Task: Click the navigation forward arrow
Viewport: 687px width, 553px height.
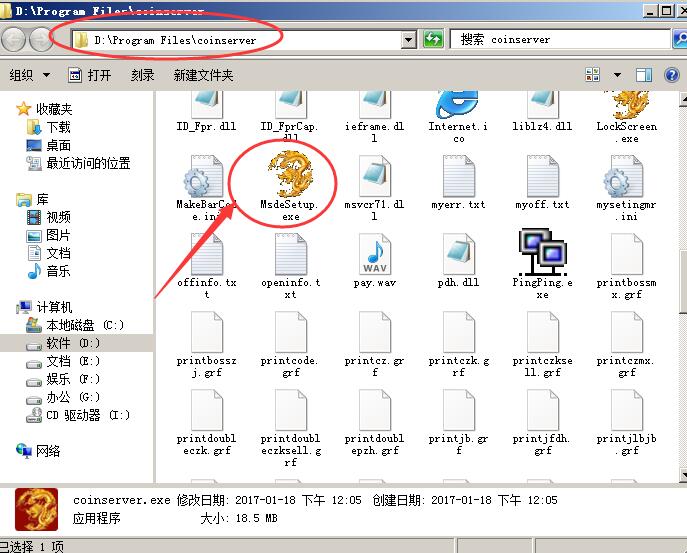Action: (x=41, y=40)
